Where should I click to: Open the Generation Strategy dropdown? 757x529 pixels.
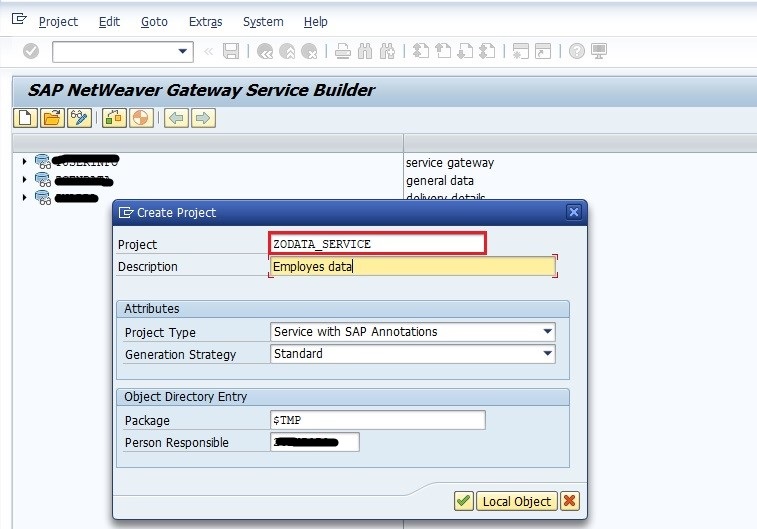[x=547, y=353]
